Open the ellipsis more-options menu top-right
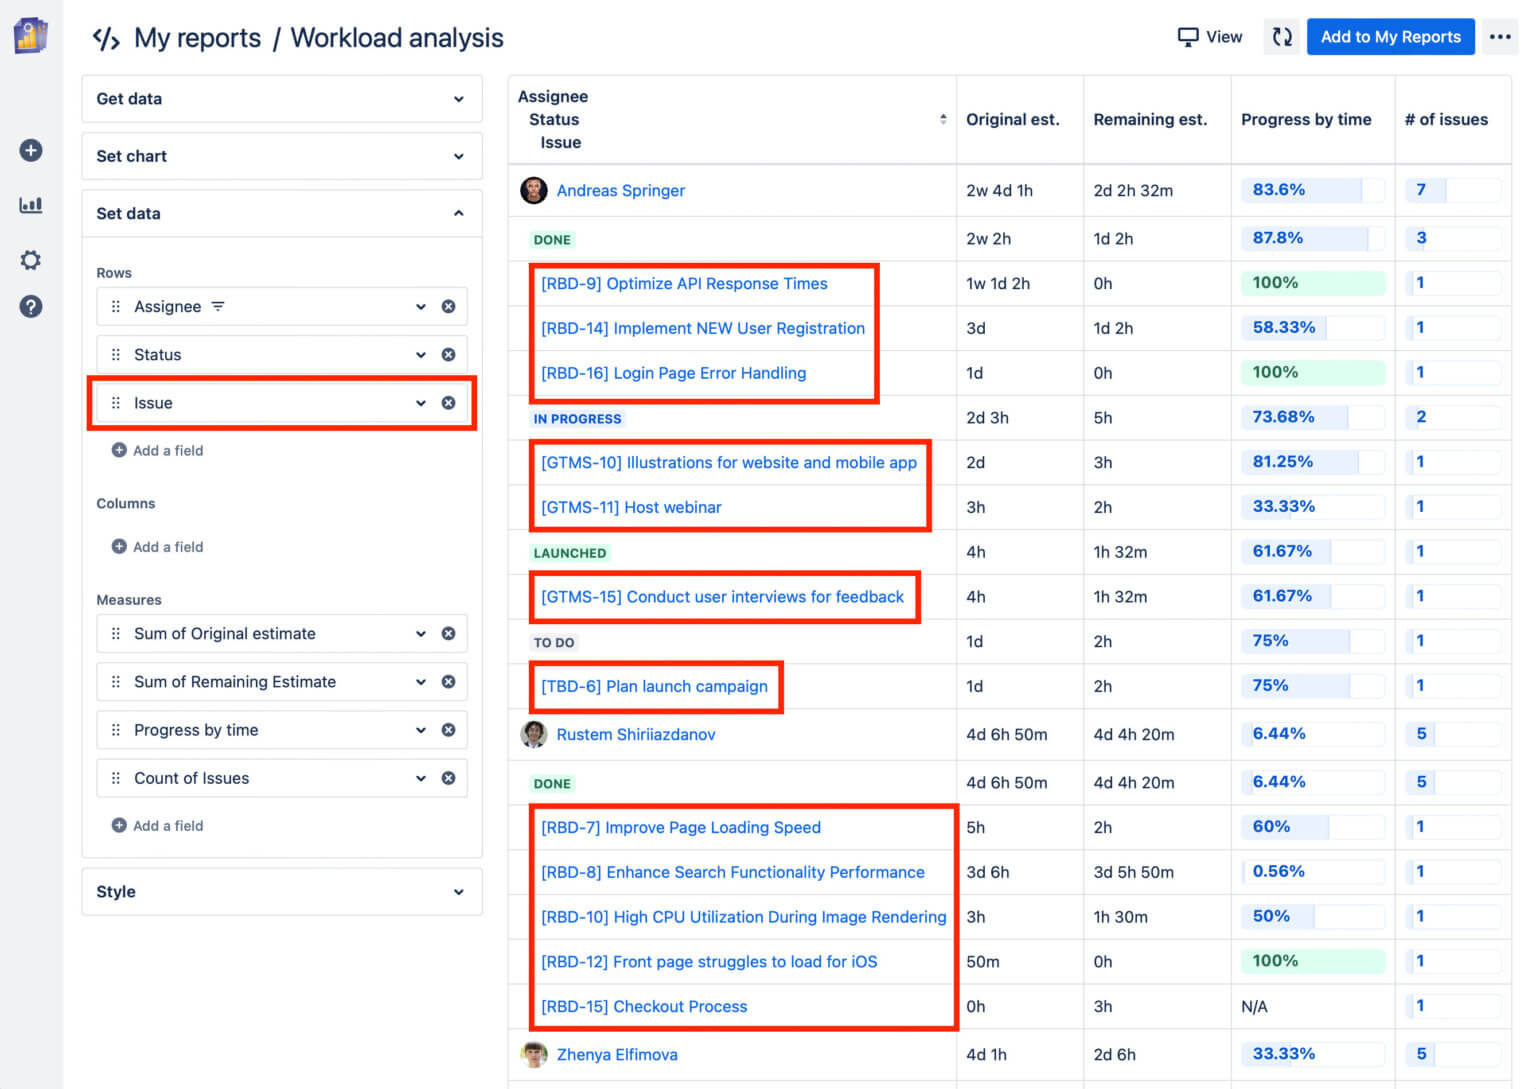Image resolution: width=1536 pixels, height=1089 pixels. [x=1499, y=36]
